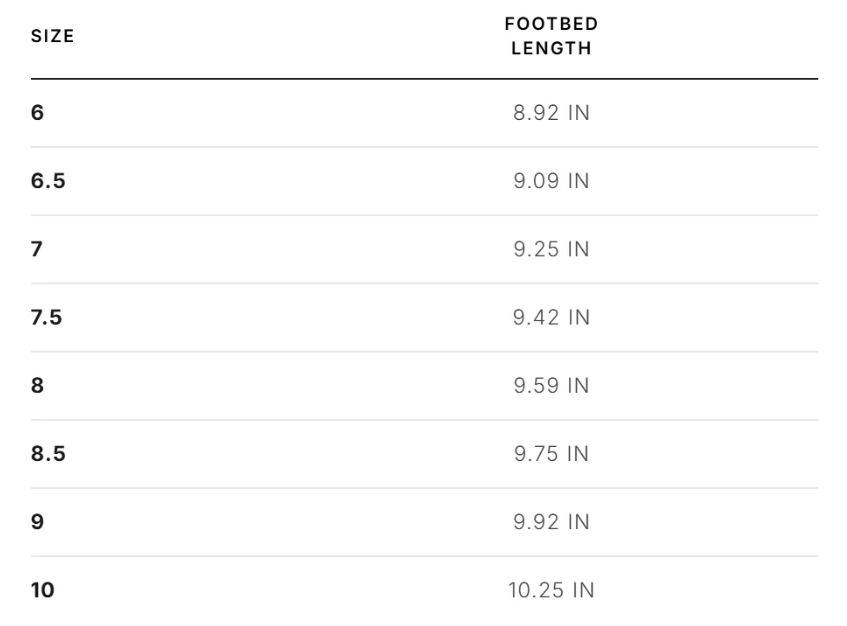
Task: Select size 10 row label
Action: (x=43, y=590)
